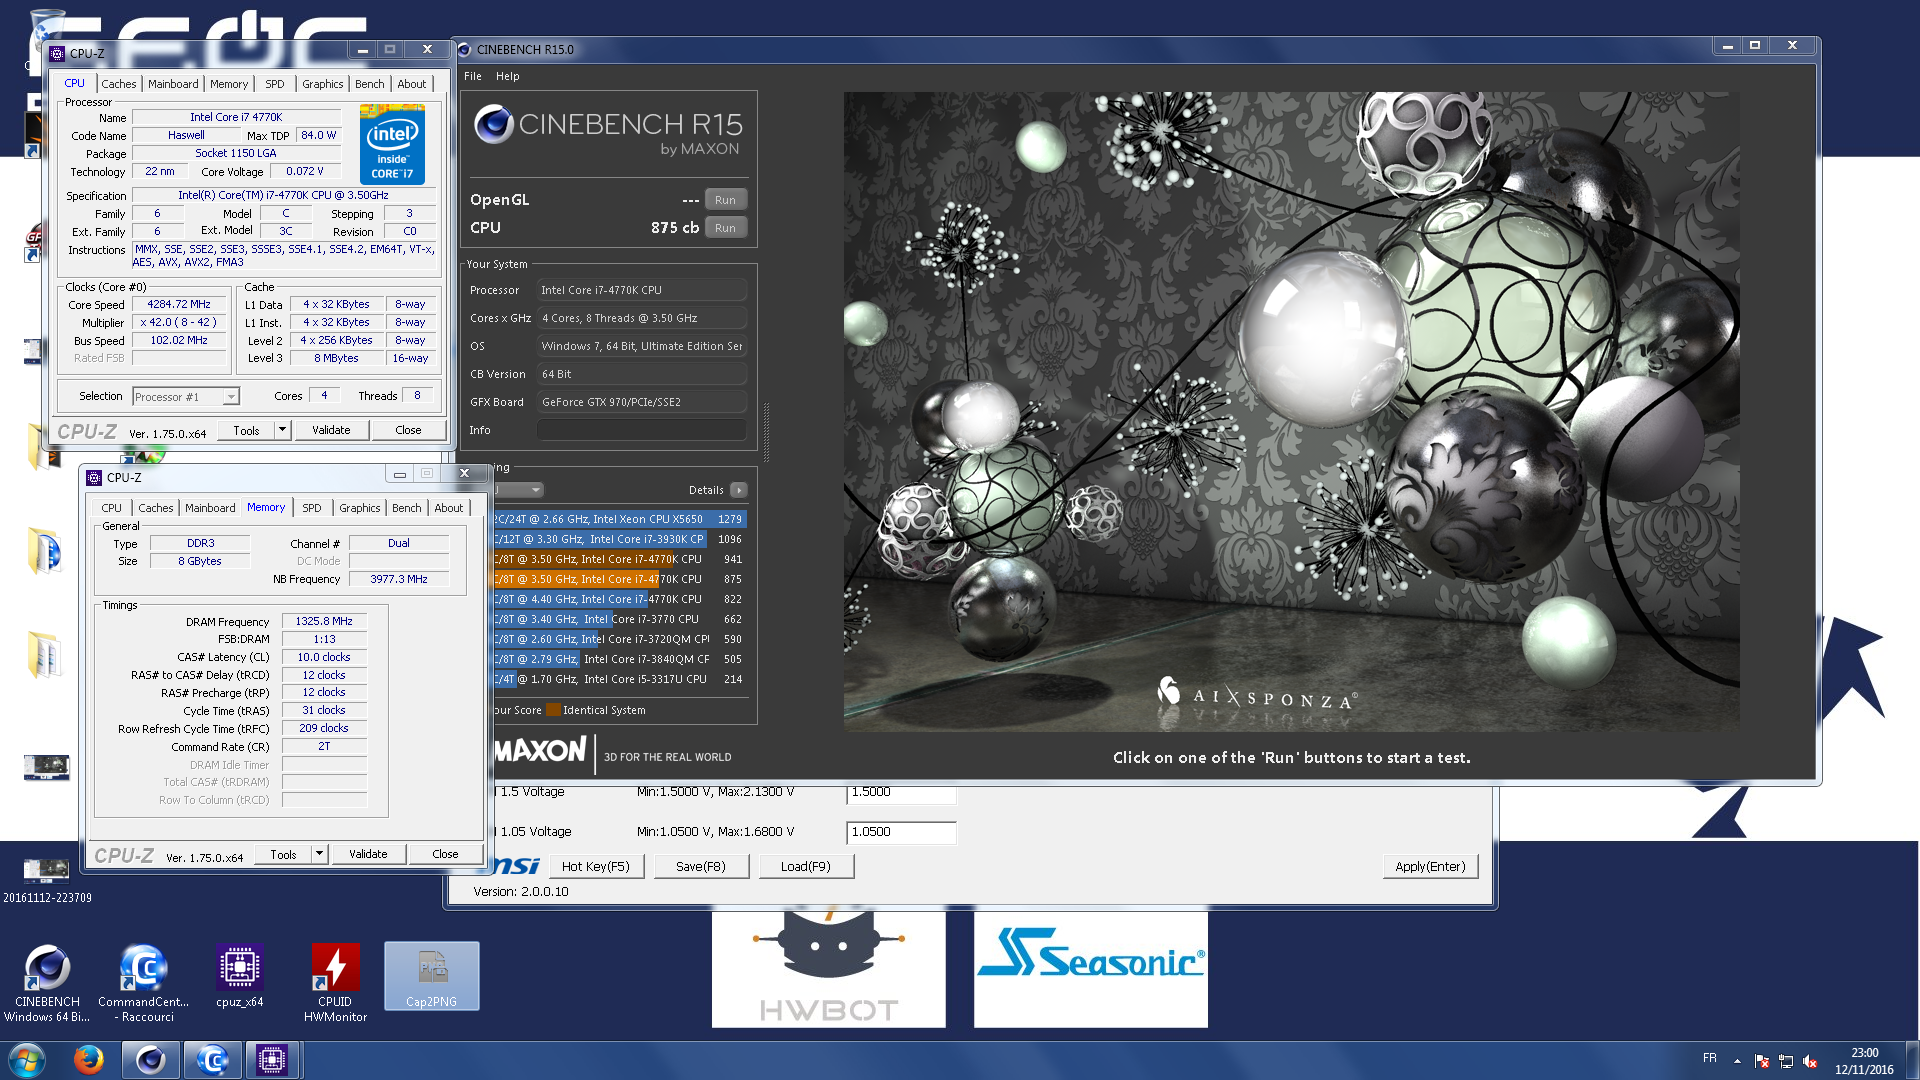
Task: Click the Show desktop strip at taskbar end
Action: click(x=1912, y=1061)
